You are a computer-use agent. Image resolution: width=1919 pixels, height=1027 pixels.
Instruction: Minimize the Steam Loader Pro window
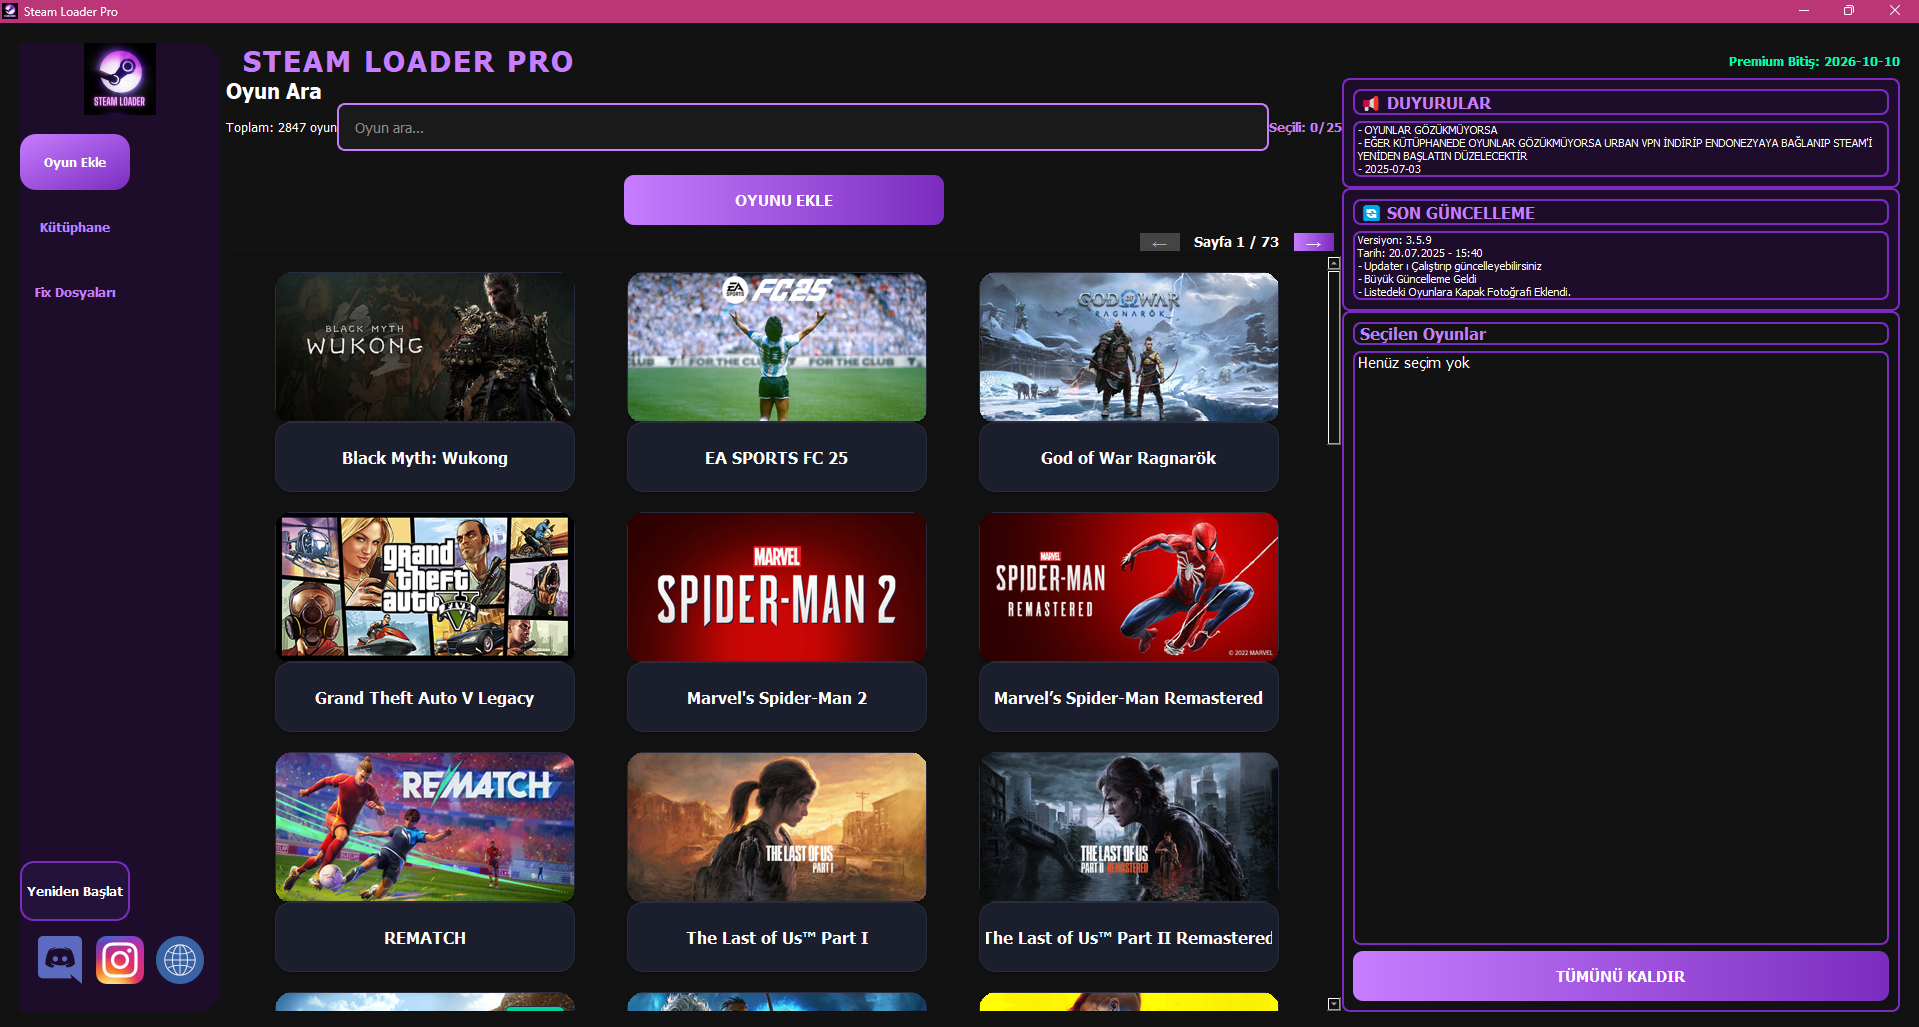pyautogui.click(x=1803, y=11)
